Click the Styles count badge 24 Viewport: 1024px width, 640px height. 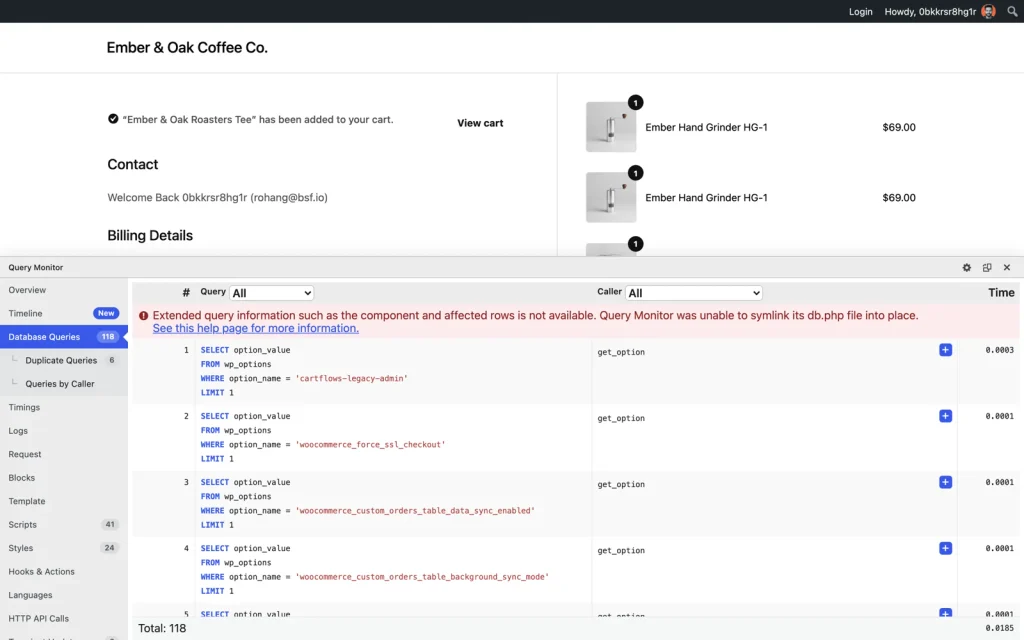coord(109,549)
